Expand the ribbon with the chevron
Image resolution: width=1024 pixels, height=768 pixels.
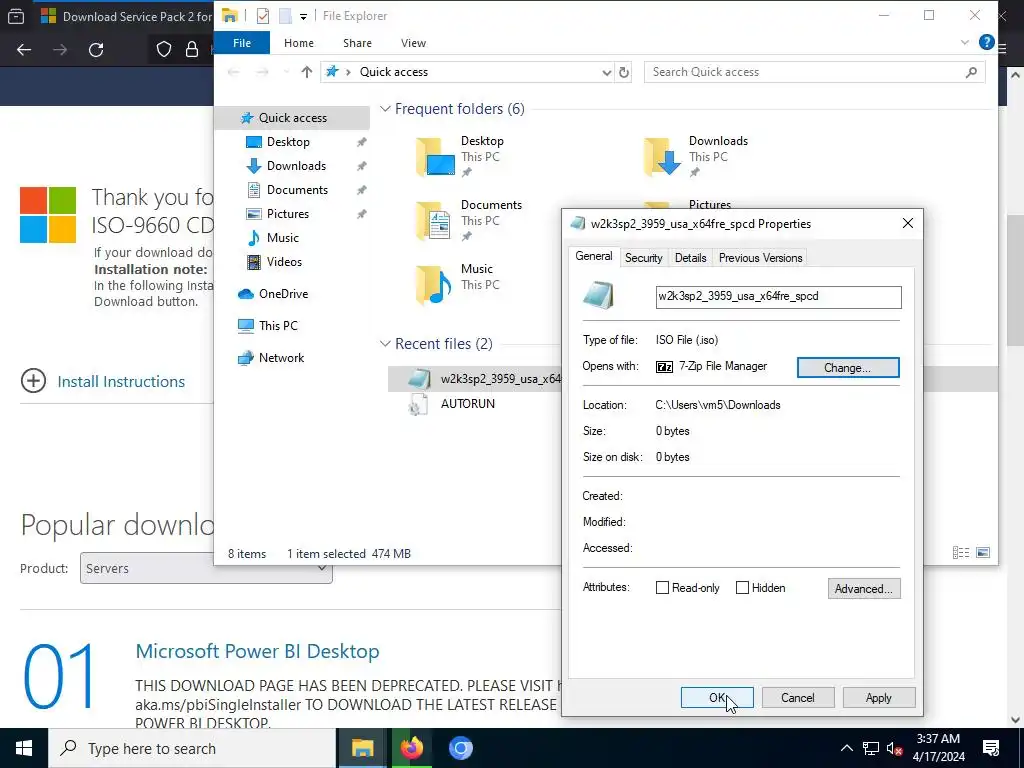(x=965, y=42)
